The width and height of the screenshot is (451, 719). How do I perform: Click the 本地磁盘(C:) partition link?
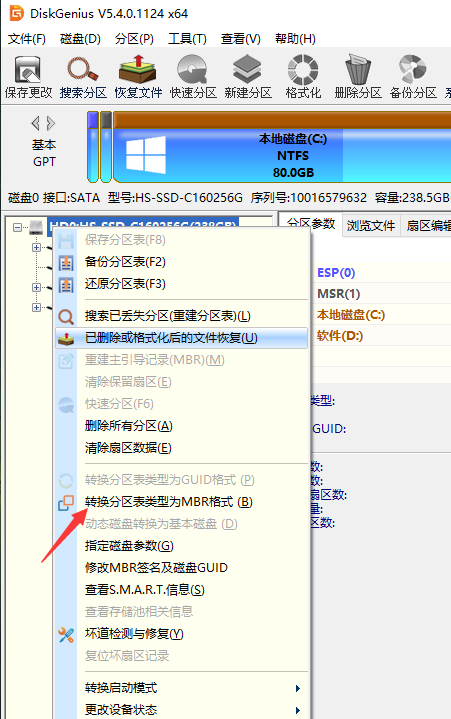(351, 315)
